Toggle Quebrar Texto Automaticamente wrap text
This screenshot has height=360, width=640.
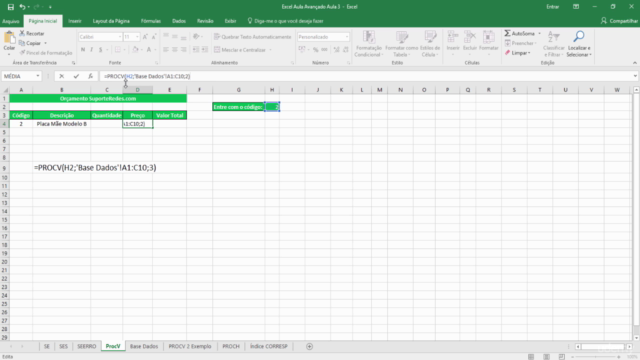(x=253, y=37)
